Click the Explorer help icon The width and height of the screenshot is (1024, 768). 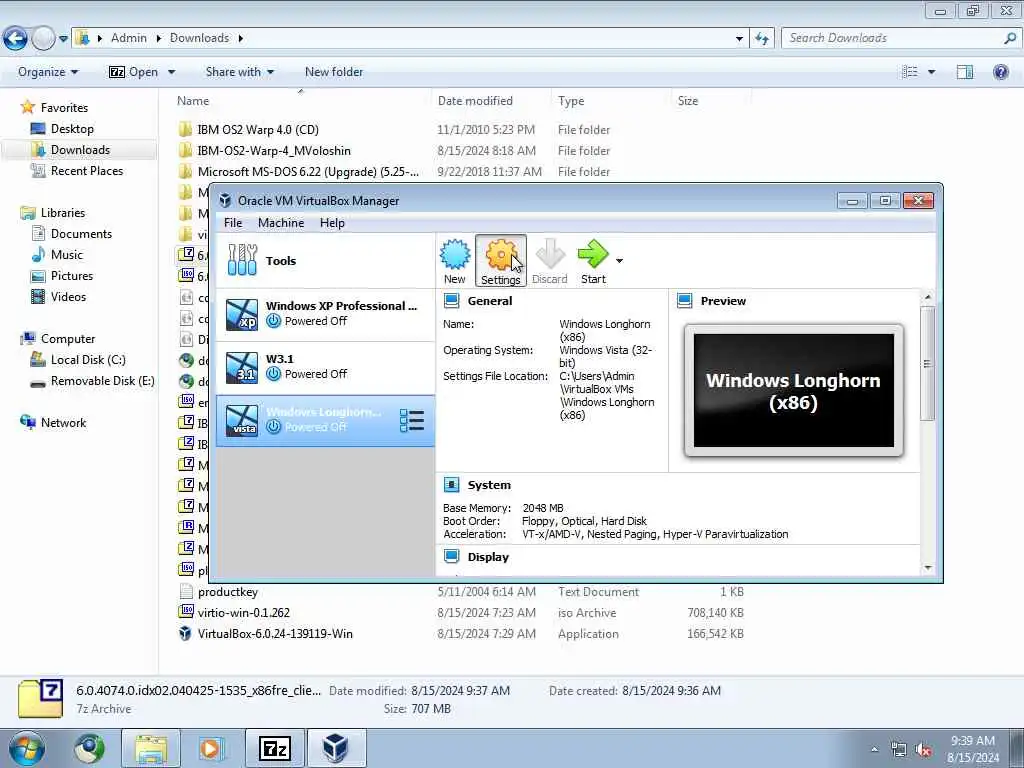(1000, 72)
